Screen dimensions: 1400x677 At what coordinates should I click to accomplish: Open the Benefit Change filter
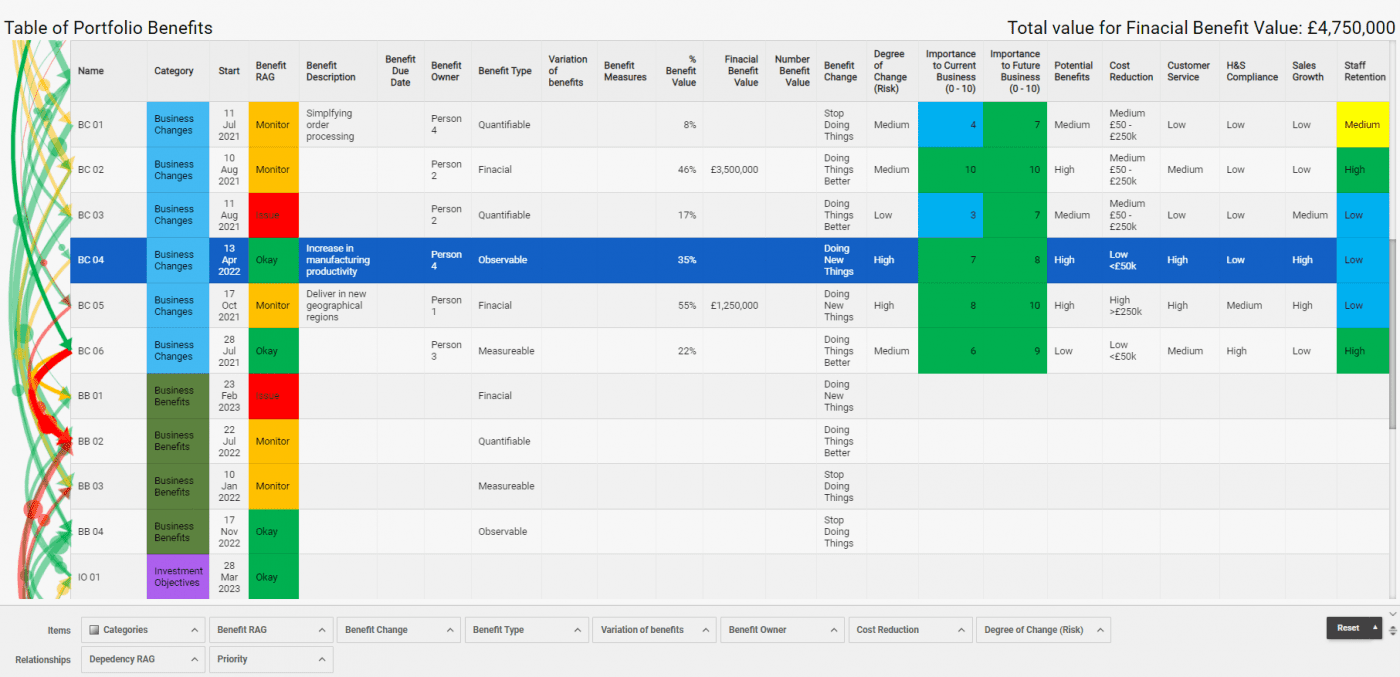(x=397, y=629)
